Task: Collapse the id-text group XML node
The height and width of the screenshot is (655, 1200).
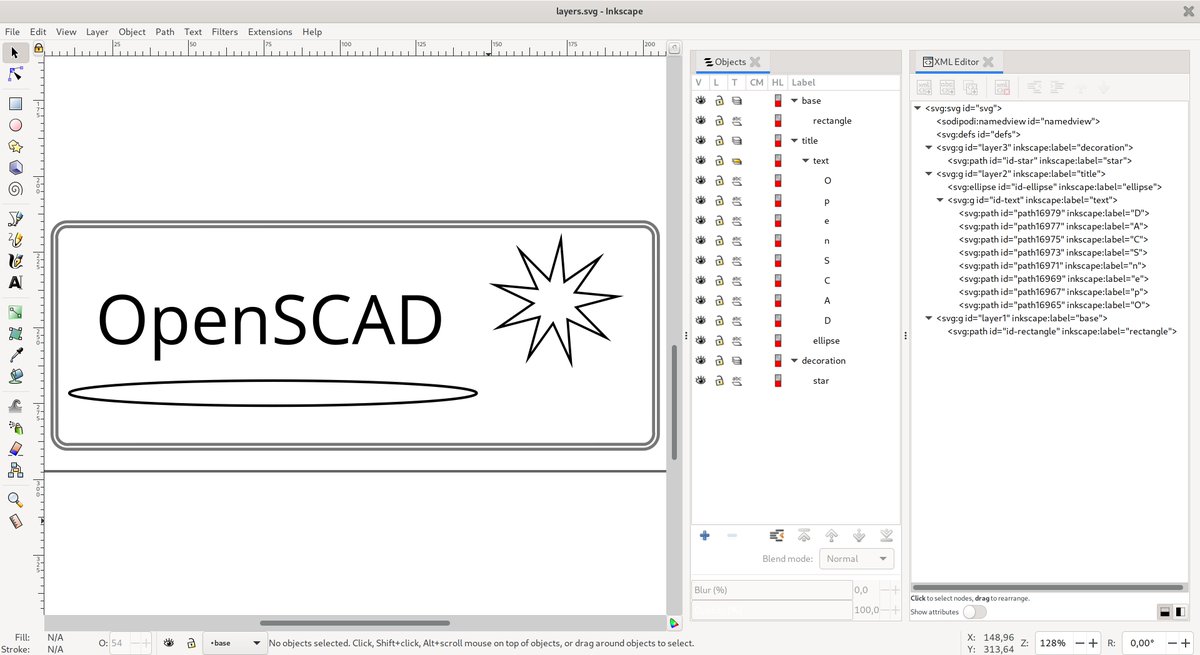Action: point(940,200)
